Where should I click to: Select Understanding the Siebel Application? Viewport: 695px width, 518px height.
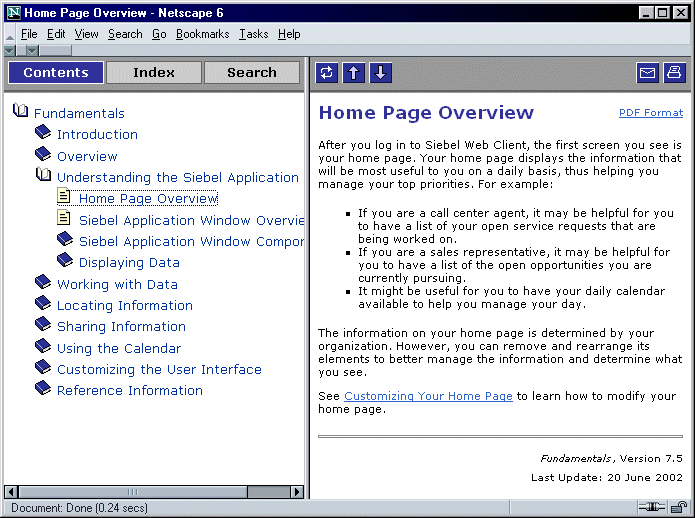pyautogui.click(x=178, y=178)
